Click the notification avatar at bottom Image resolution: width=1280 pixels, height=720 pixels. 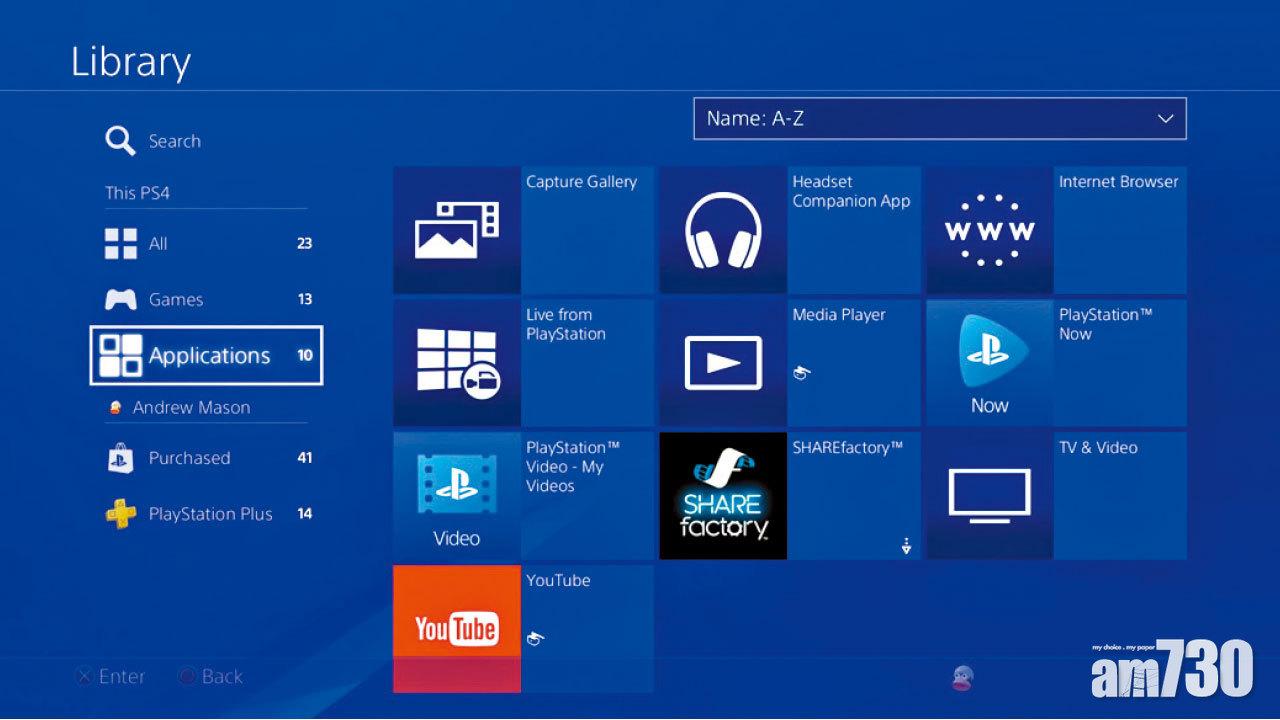[x=961, y=676]
